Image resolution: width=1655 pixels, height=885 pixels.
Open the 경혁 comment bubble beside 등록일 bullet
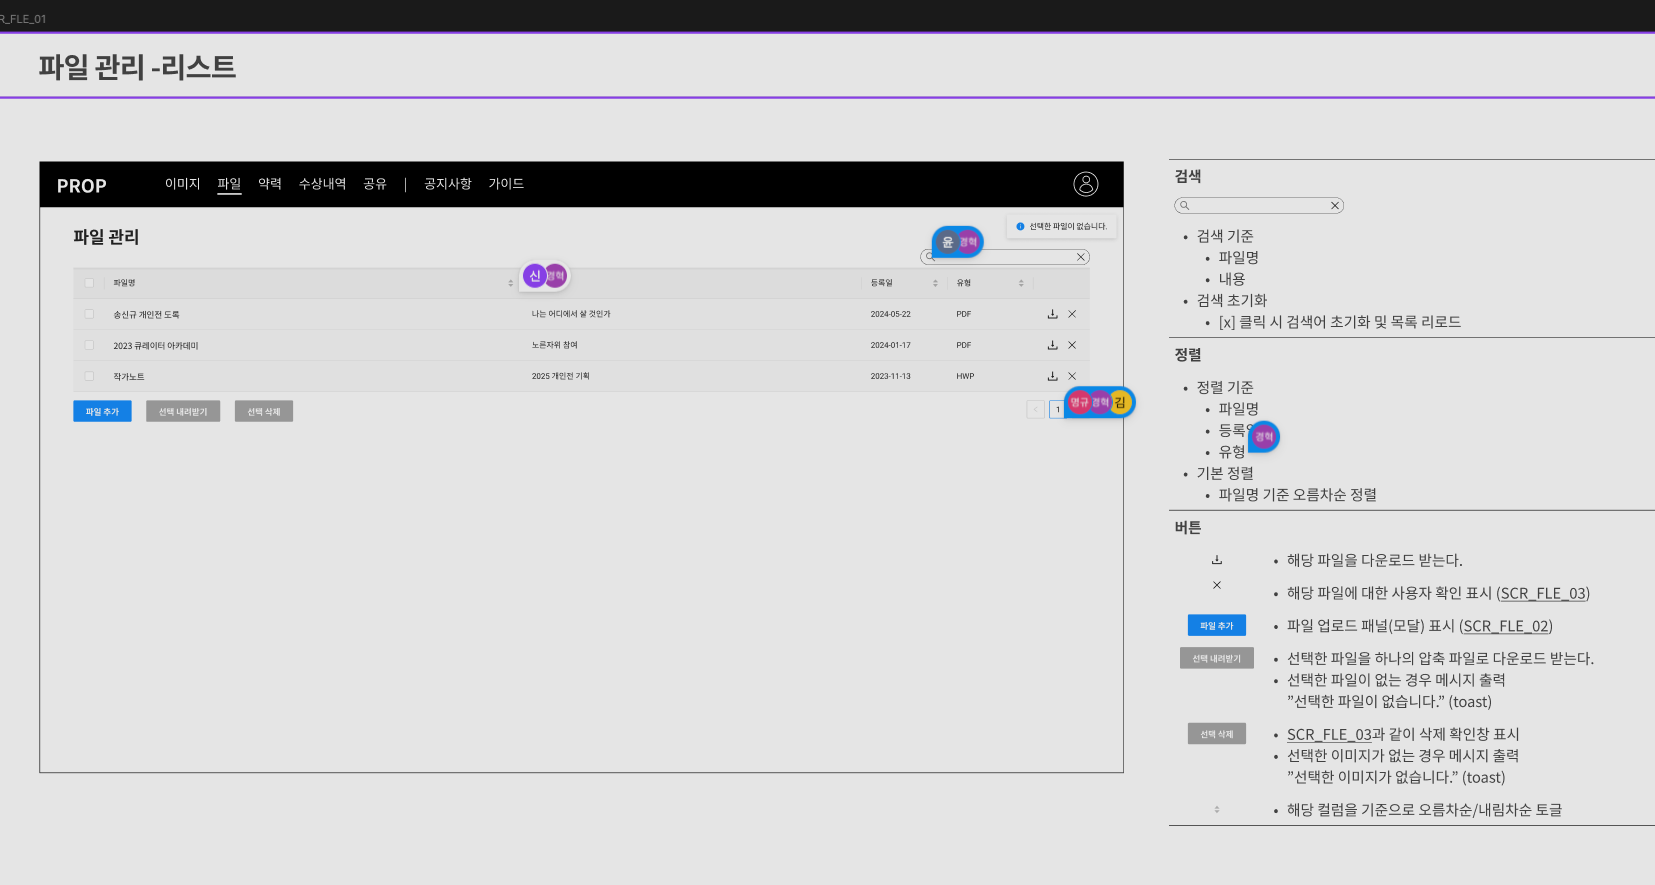pos(1264,437)
